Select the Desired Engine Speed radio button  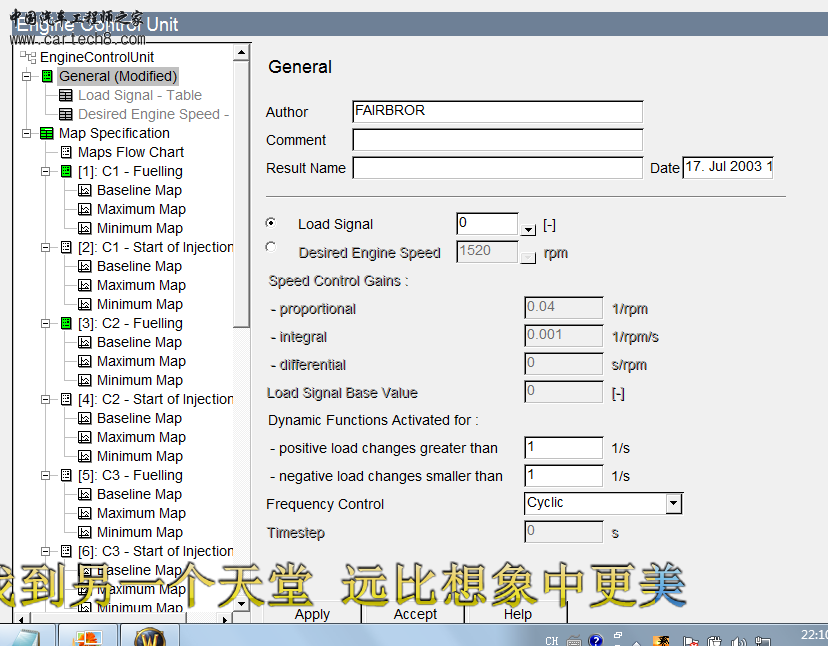tap(271, 247)
